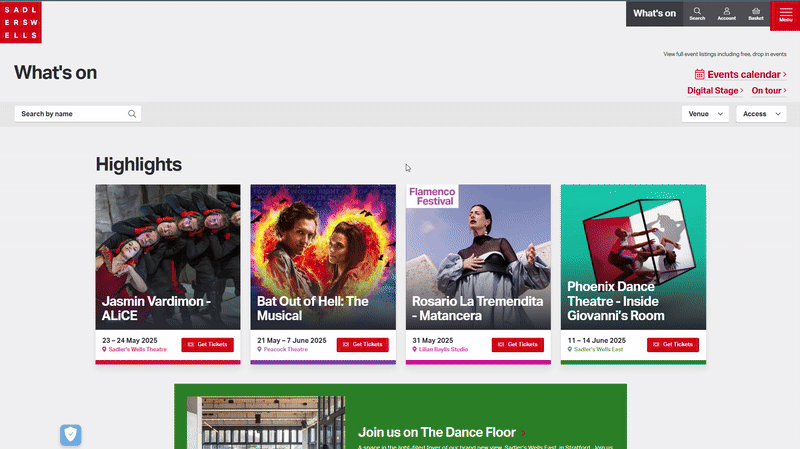Click the View full event listings note
The height and width of the screenshot is (449, 800).
coord(724,54)
